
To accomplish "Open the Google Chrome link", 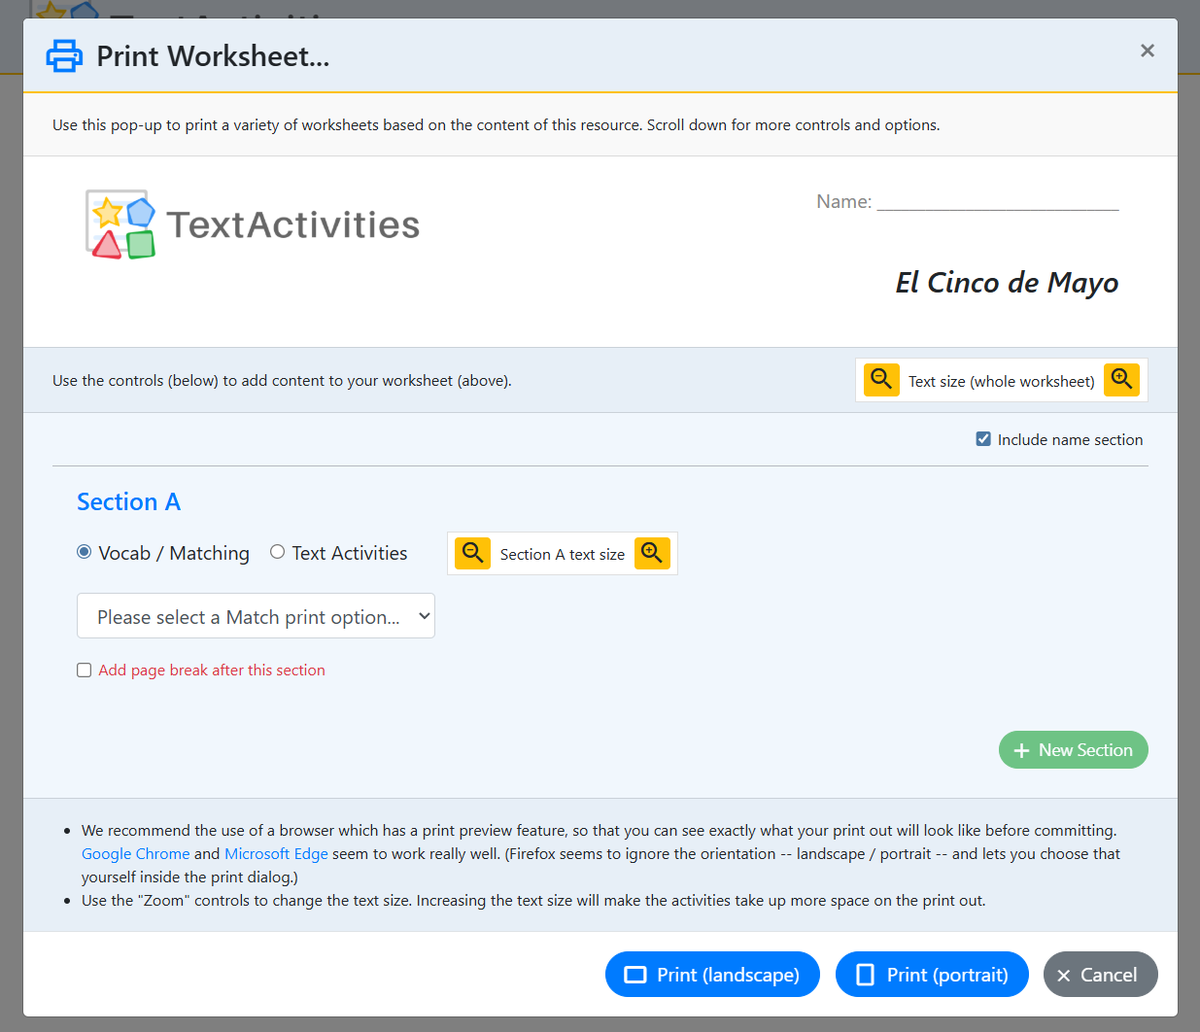I will [x=135, y=853].
